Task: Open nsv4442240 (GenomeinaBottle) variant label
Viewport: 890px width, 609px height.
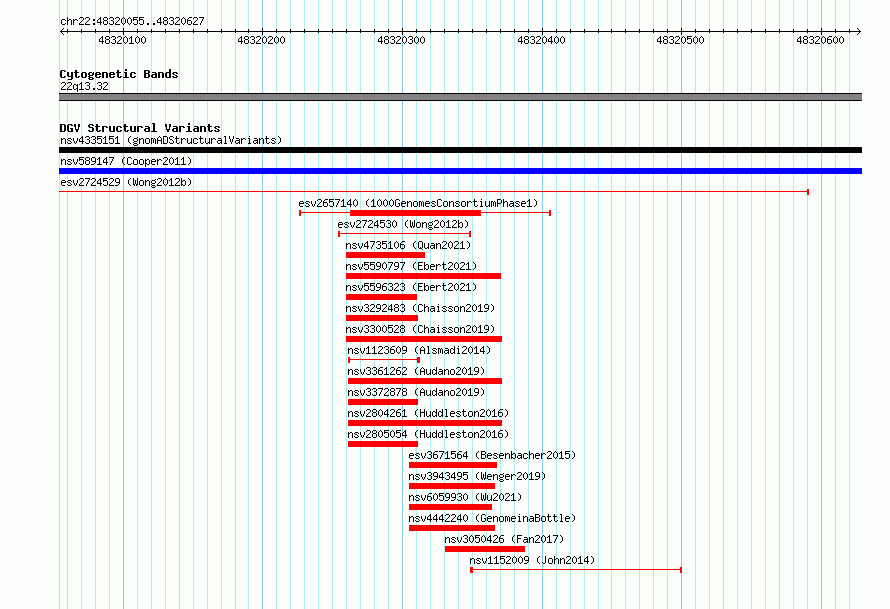Action: pos(492,518)
